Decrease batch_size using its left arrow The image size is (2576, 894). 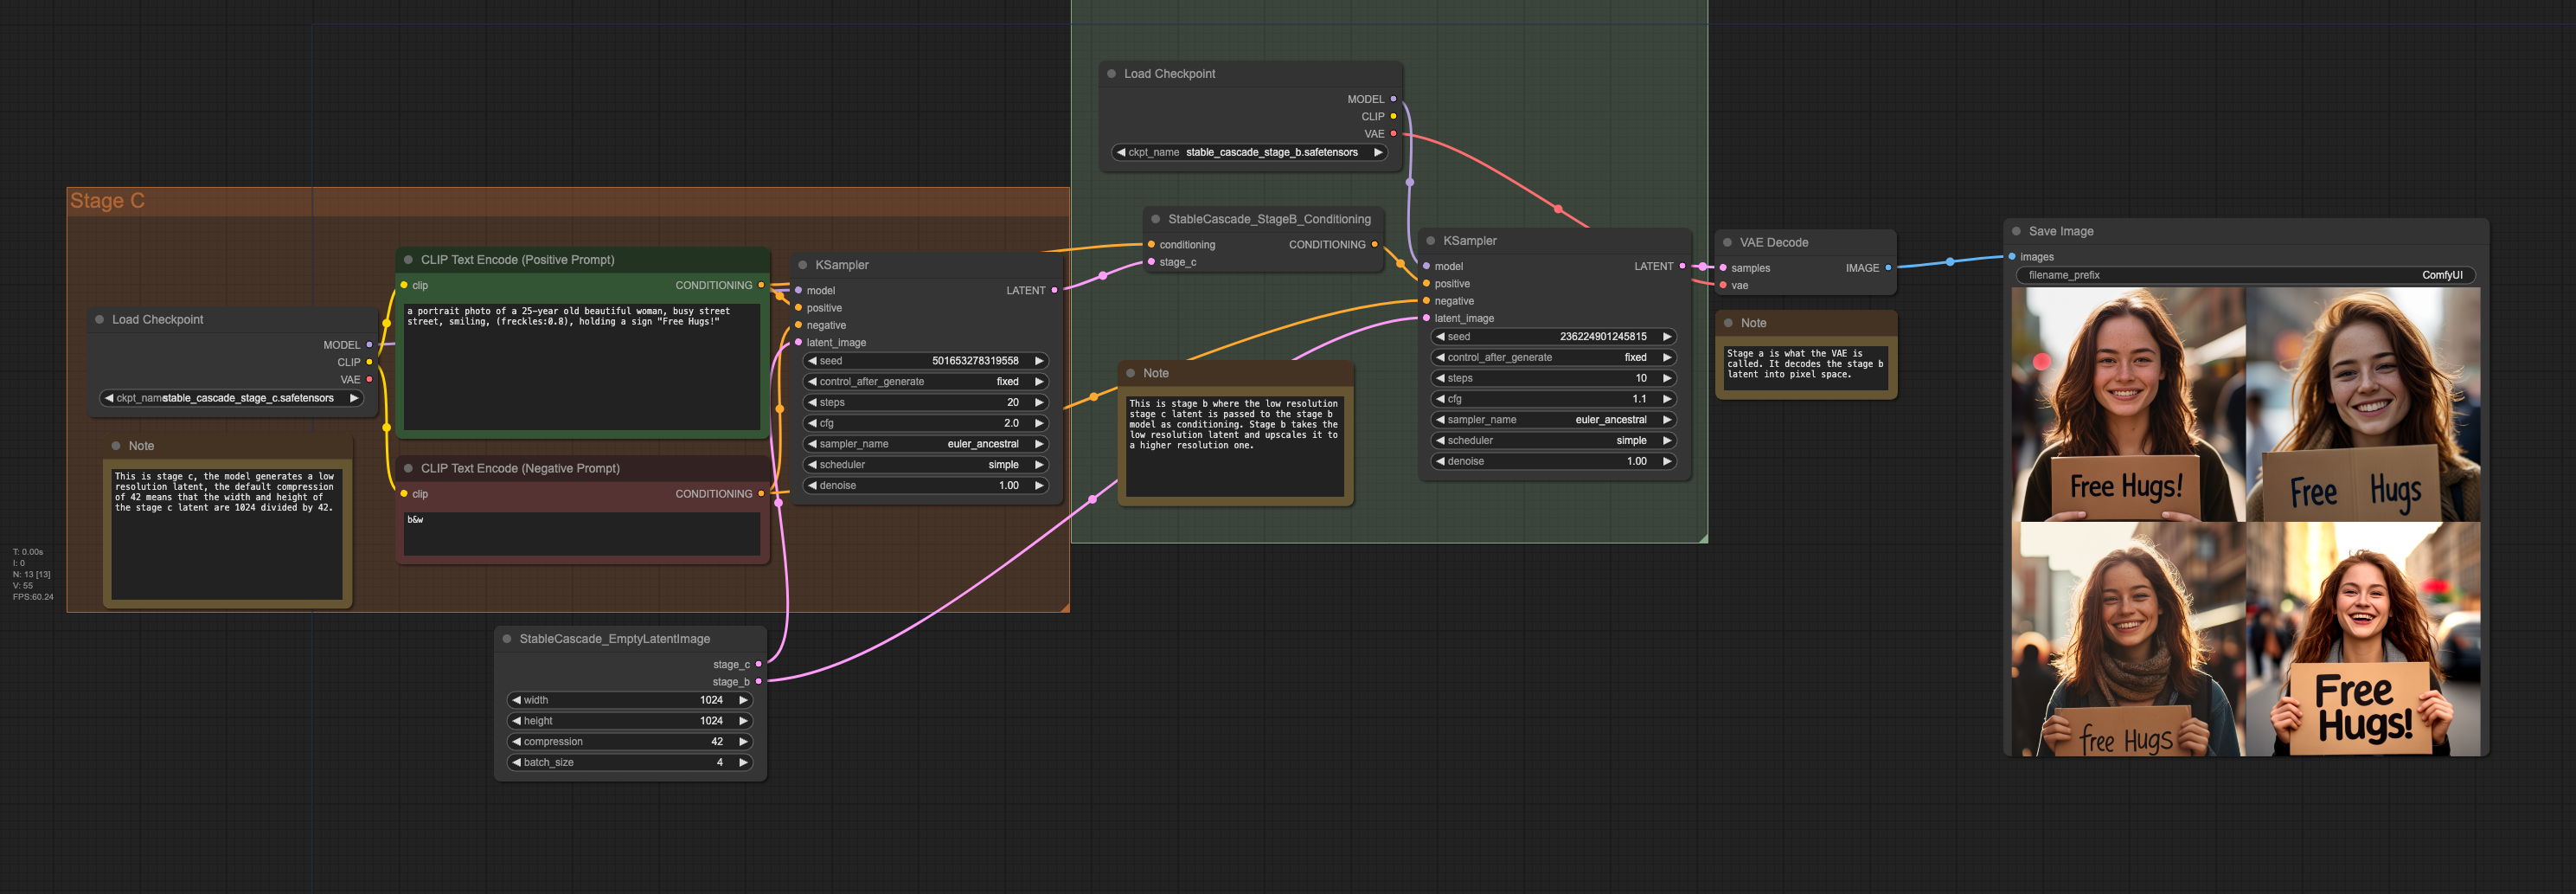pyautogui.click(x=516, y=762)
